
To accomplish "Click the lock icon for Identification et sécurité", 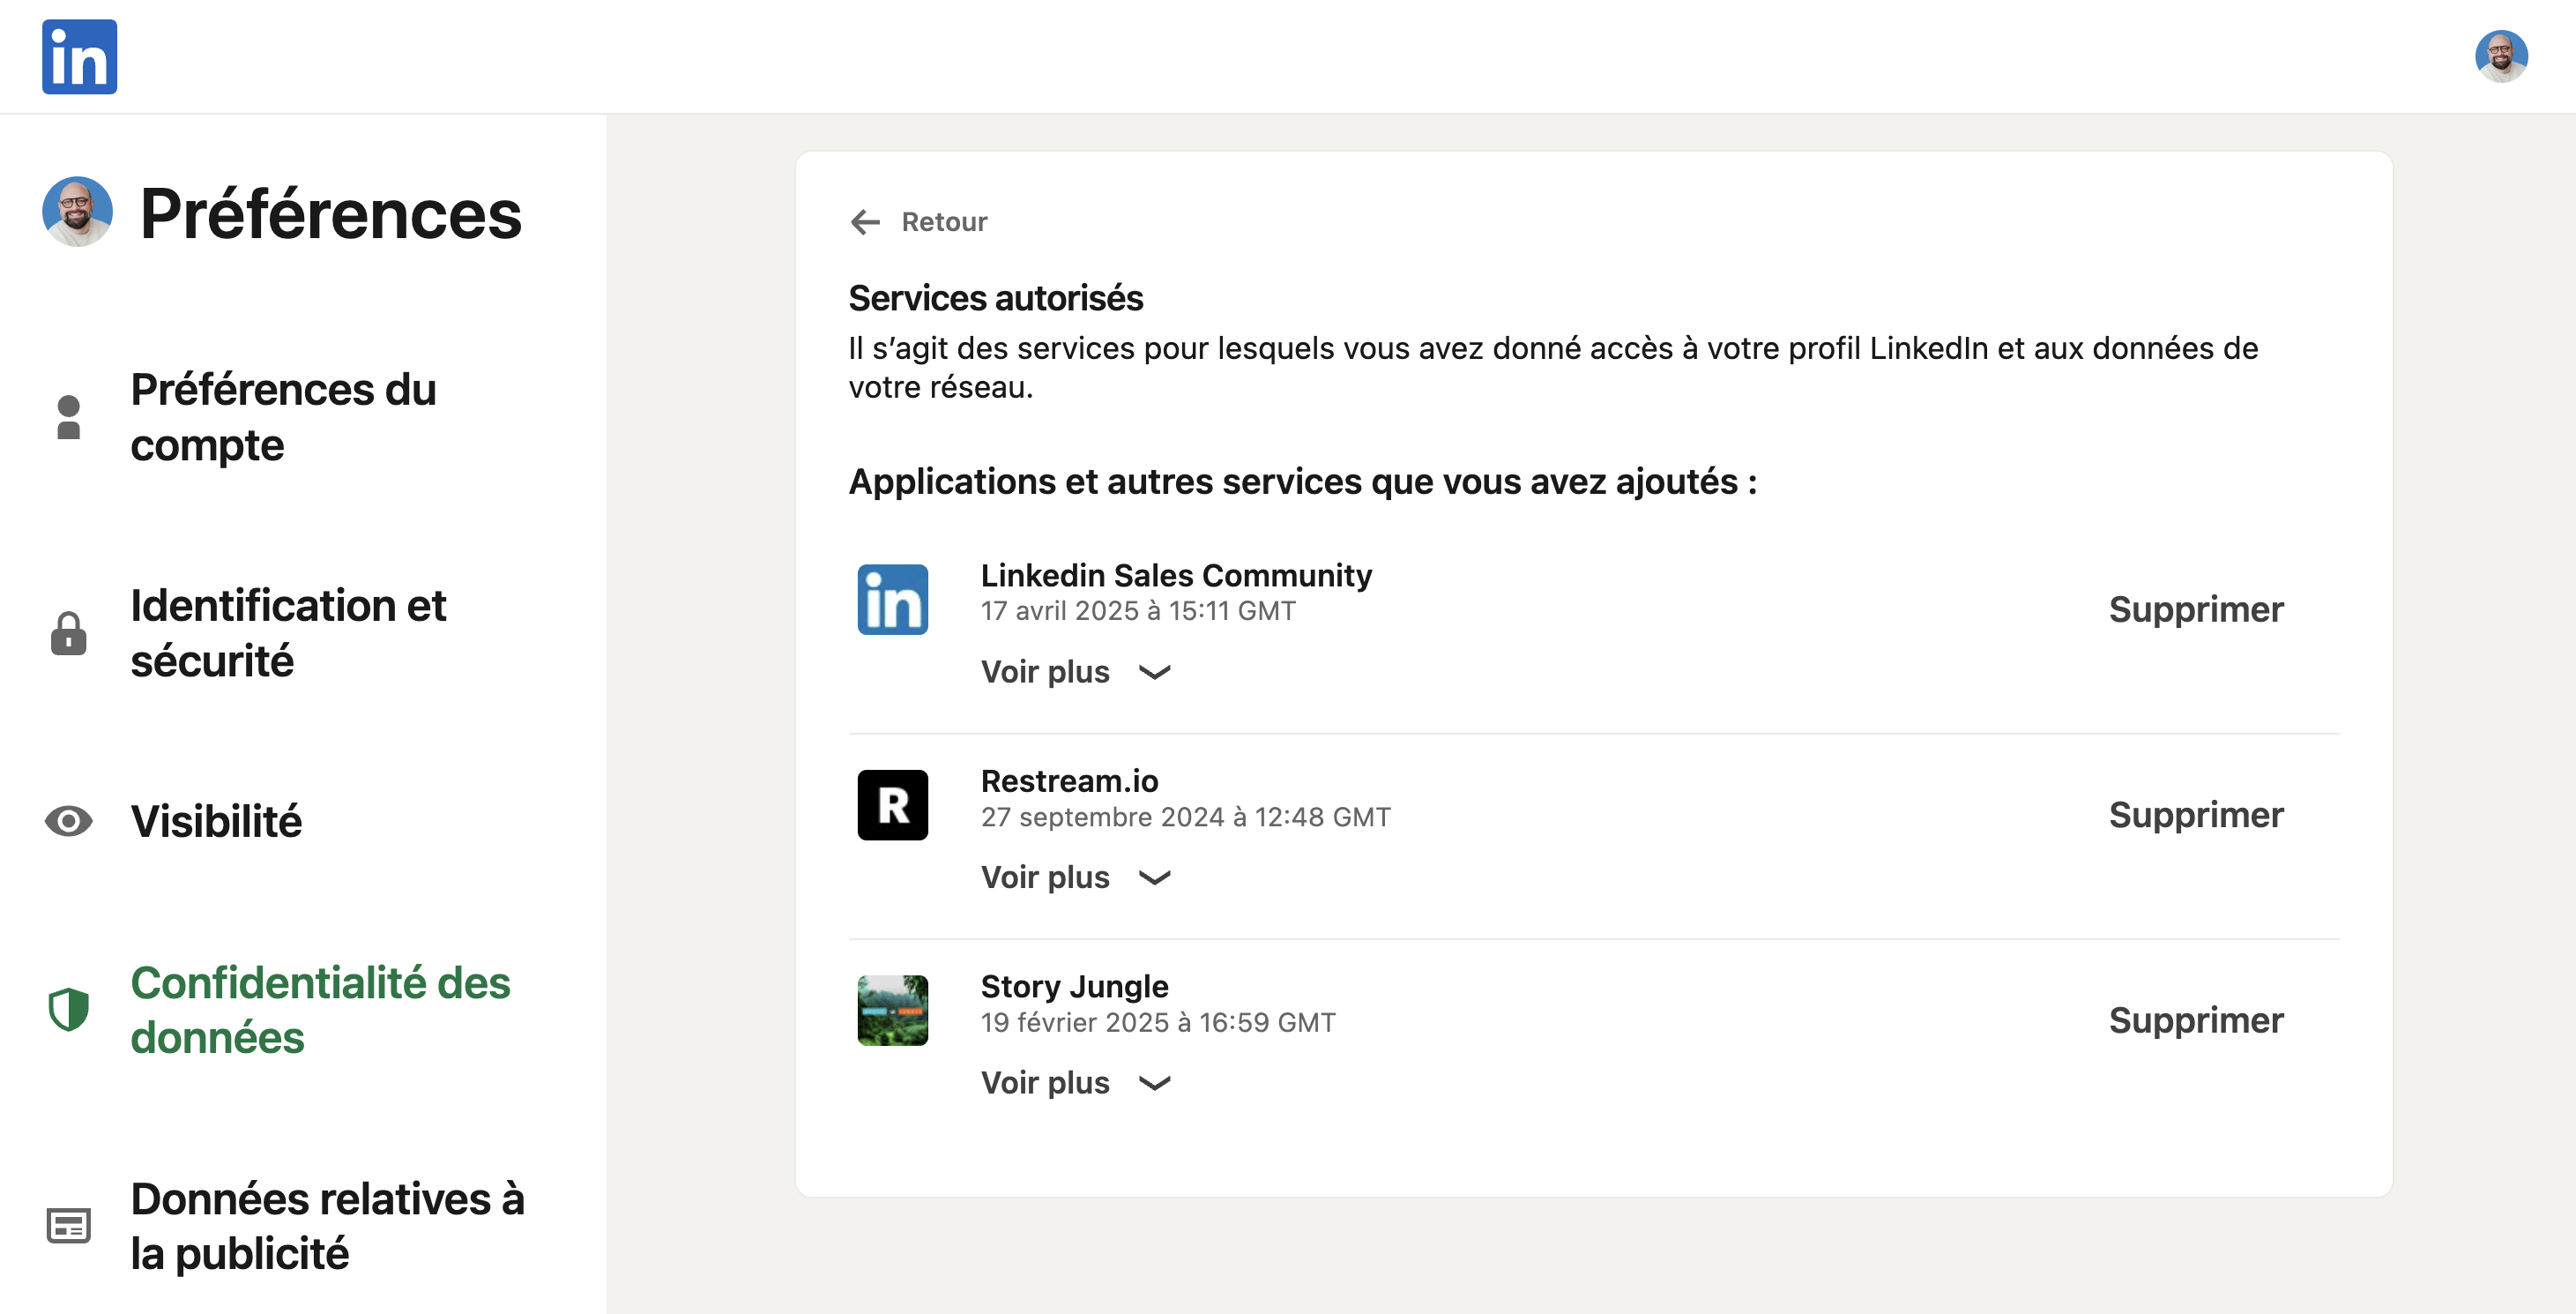I will pos(69,633).
